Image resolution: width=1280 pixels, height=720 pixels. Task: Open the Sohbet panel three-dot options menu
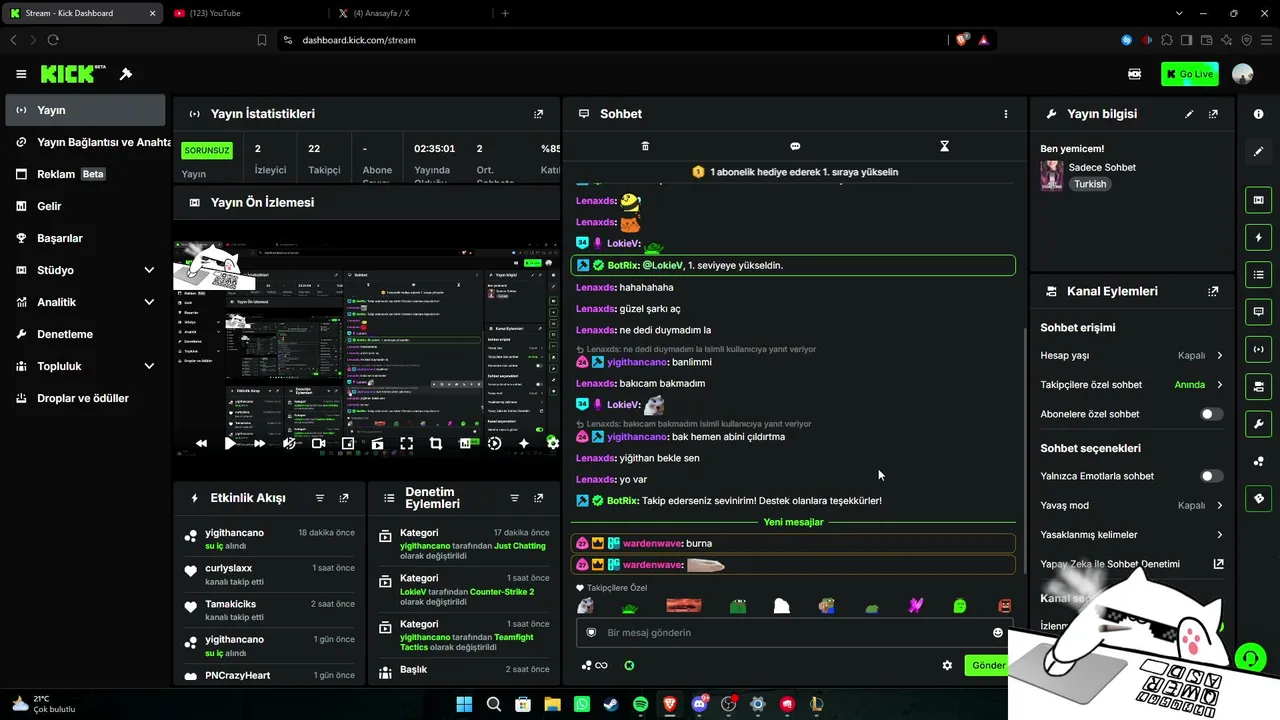[1006, 114]
